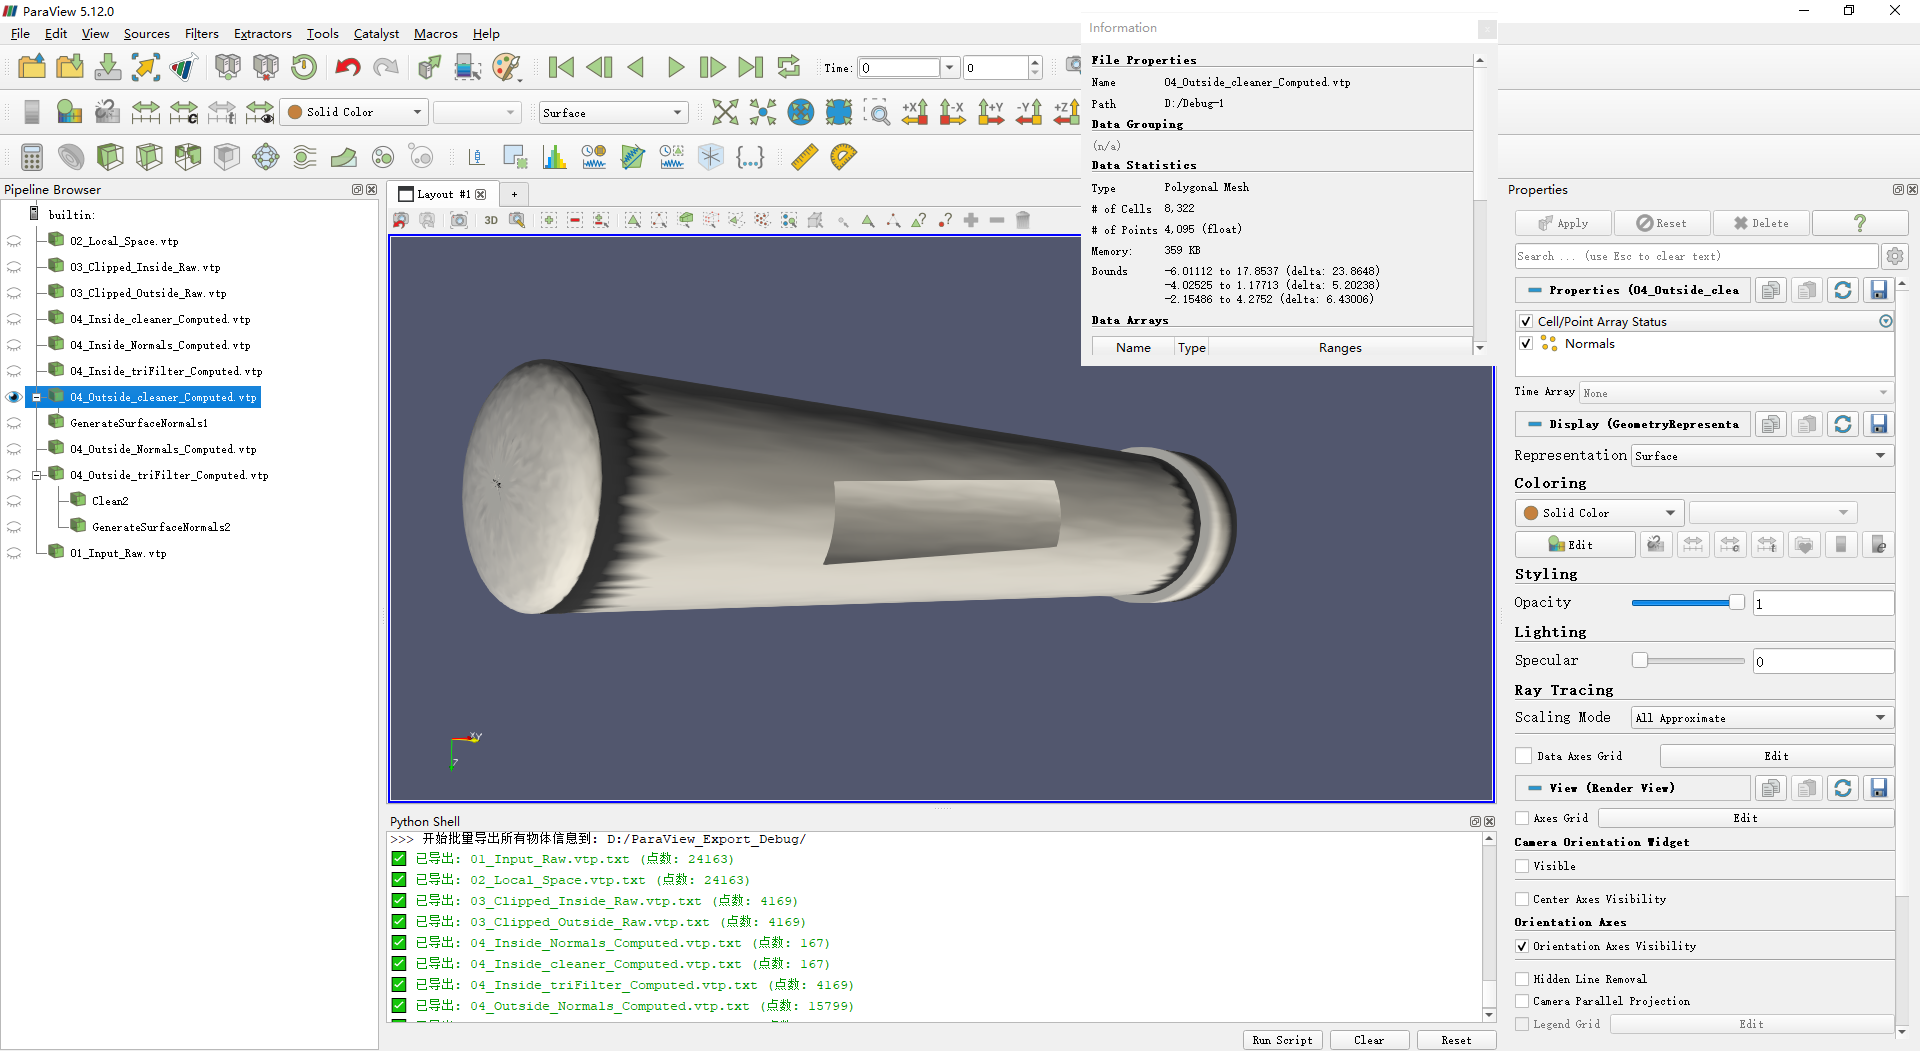This screenshot has height=1051, width=1920.
Task: Click the Open File folder icon
Action: 32,68
